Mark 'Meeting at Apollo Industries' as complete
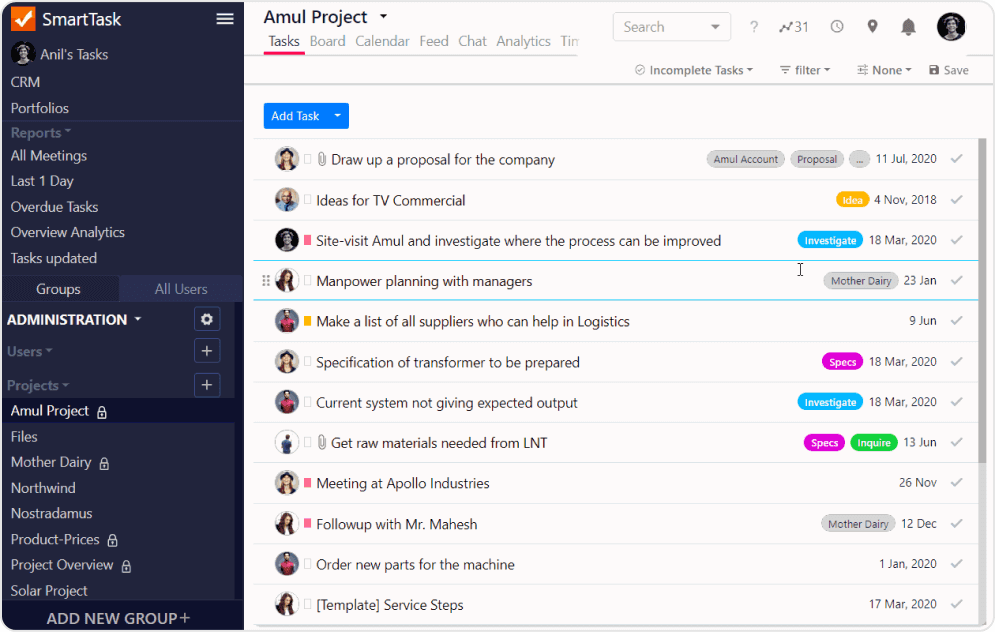995x632 pixels. coord(957,483)
